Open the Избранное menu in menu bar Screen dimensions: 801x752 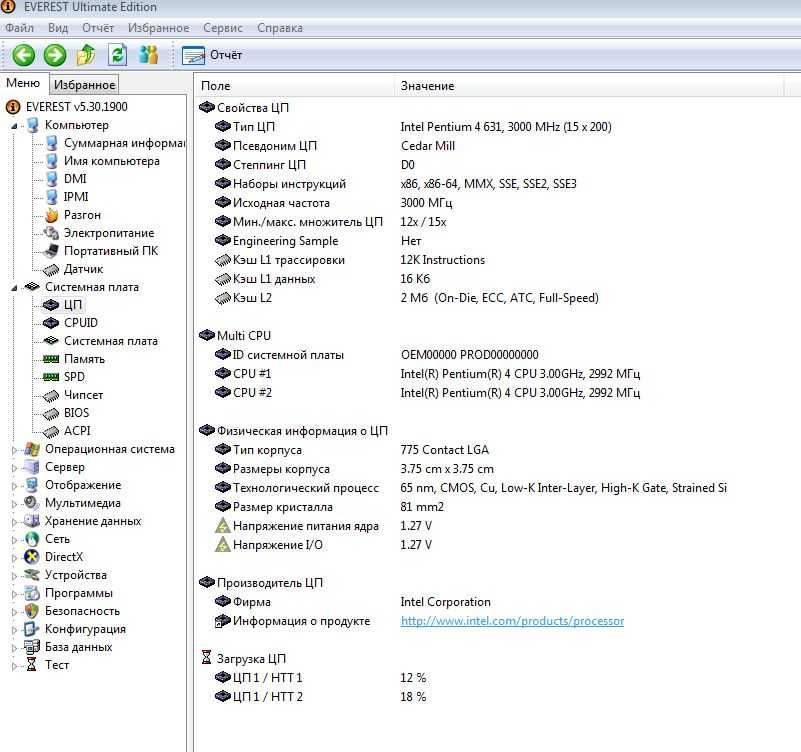click(158, 28)
